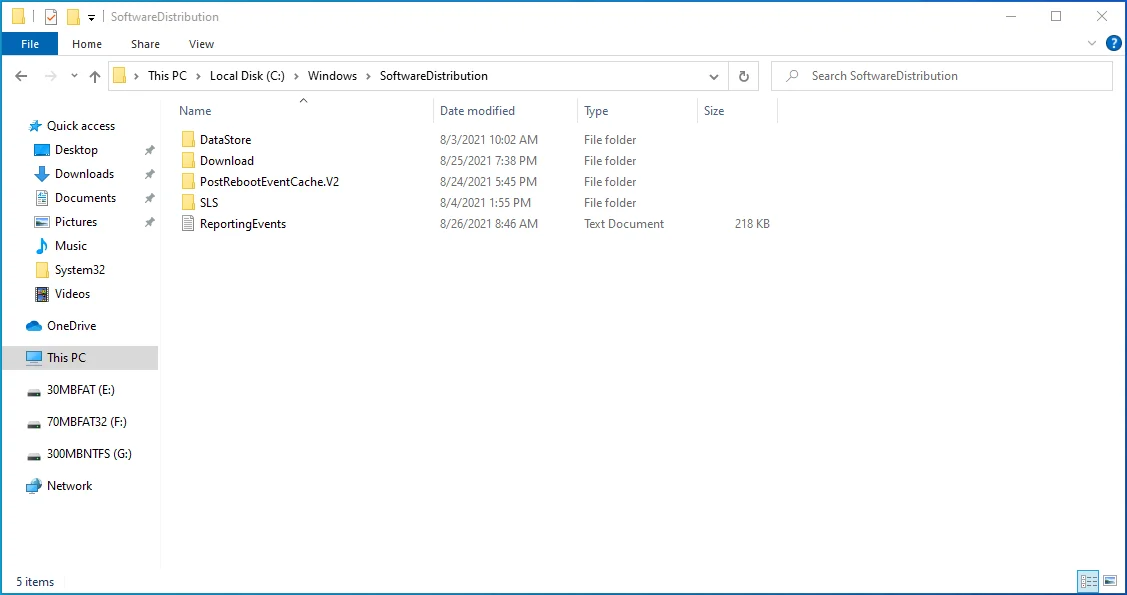Click the 8/3/2021 10:02 AM date
Screen dimensions: 1127x595
click(489, 139)
